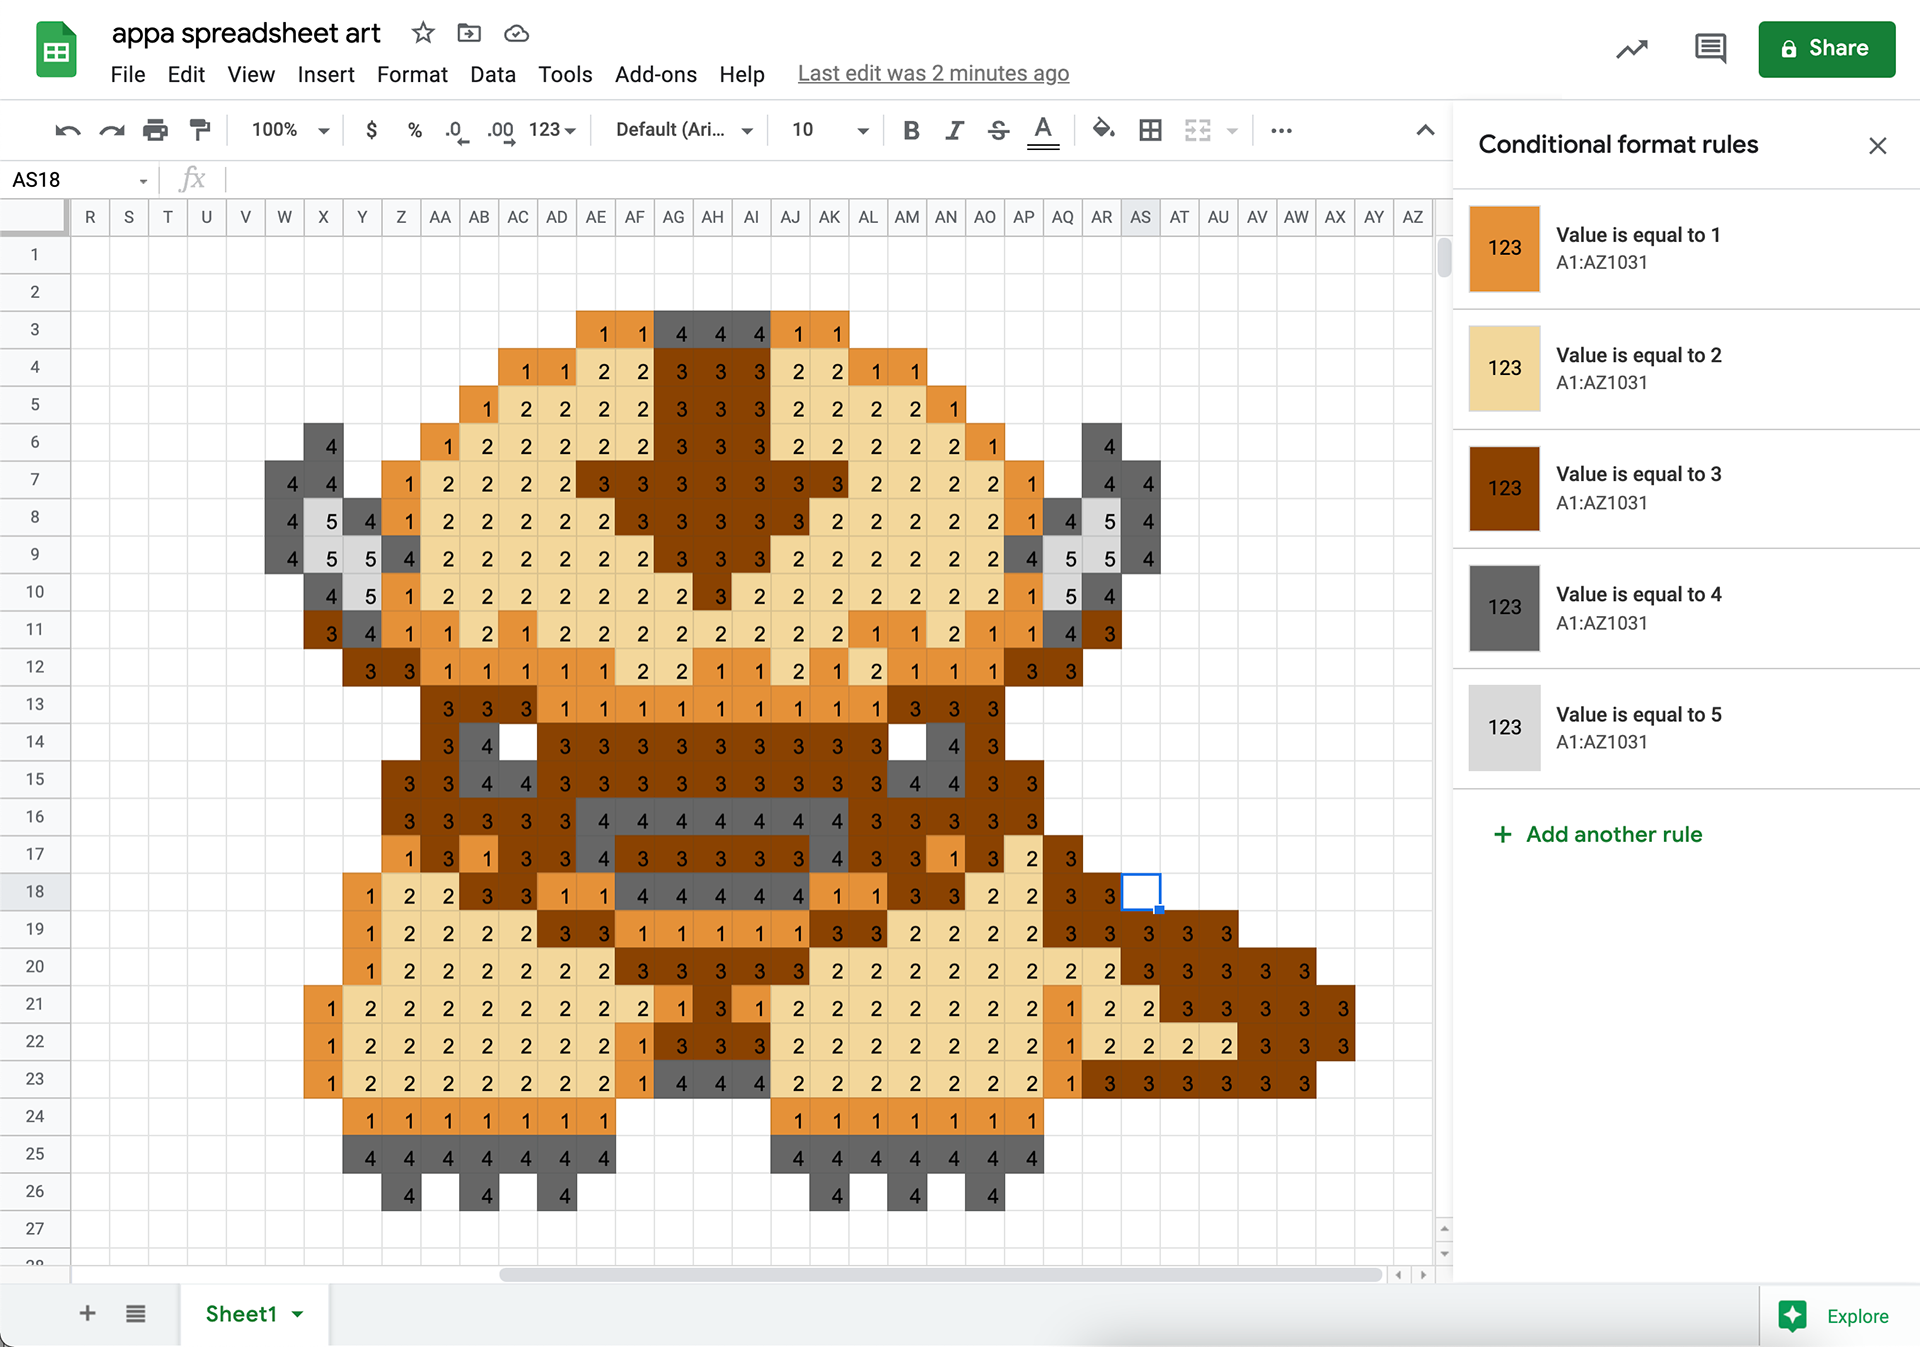
Task: Open the Help menu
Action: click(742, 74)
